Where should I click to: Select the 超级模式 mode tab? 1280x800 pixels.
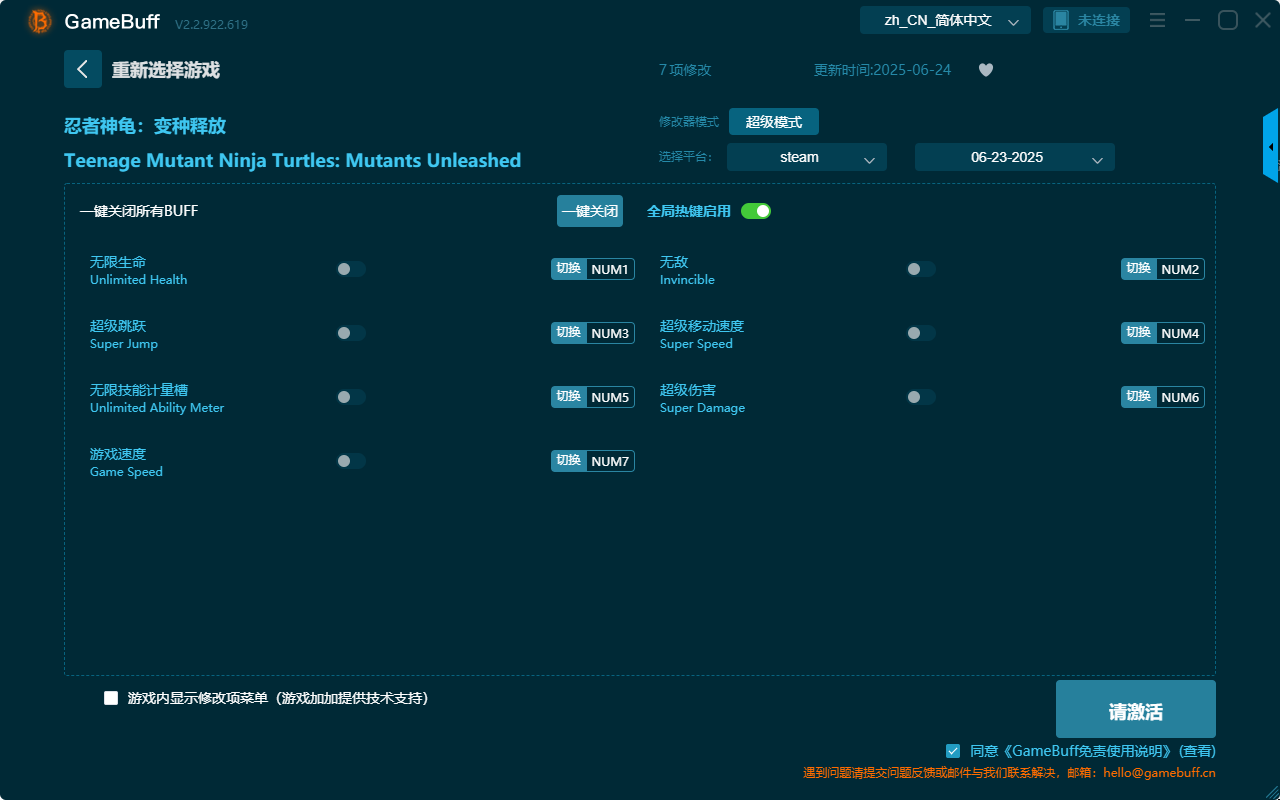pyautogui.click(x=773, y=122)
